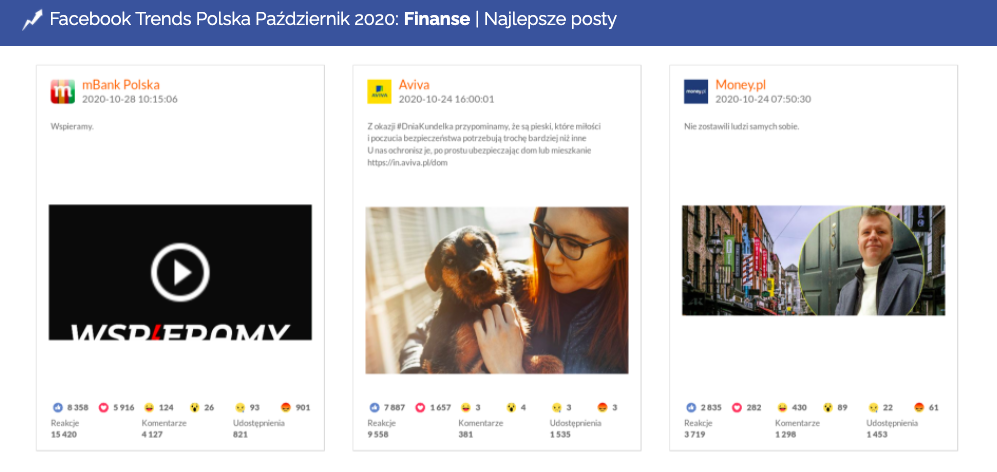This screenshot has width=997, height=472.
Task: Open the mBank Polska page link
Action: (120, 85)
